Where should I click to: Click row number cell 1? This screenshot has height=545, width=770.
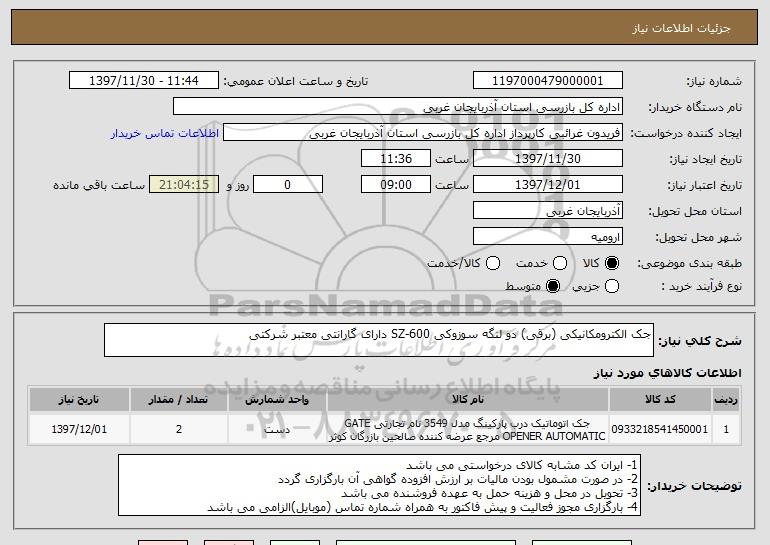pos(726,429)
